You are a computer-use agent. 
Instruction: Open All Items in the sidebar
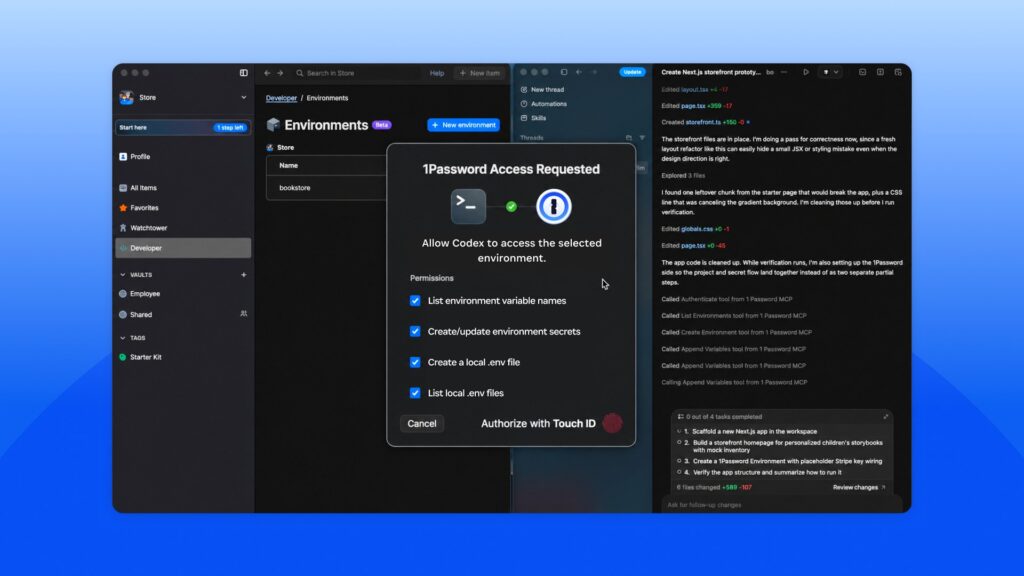click(x=138, y=188)
